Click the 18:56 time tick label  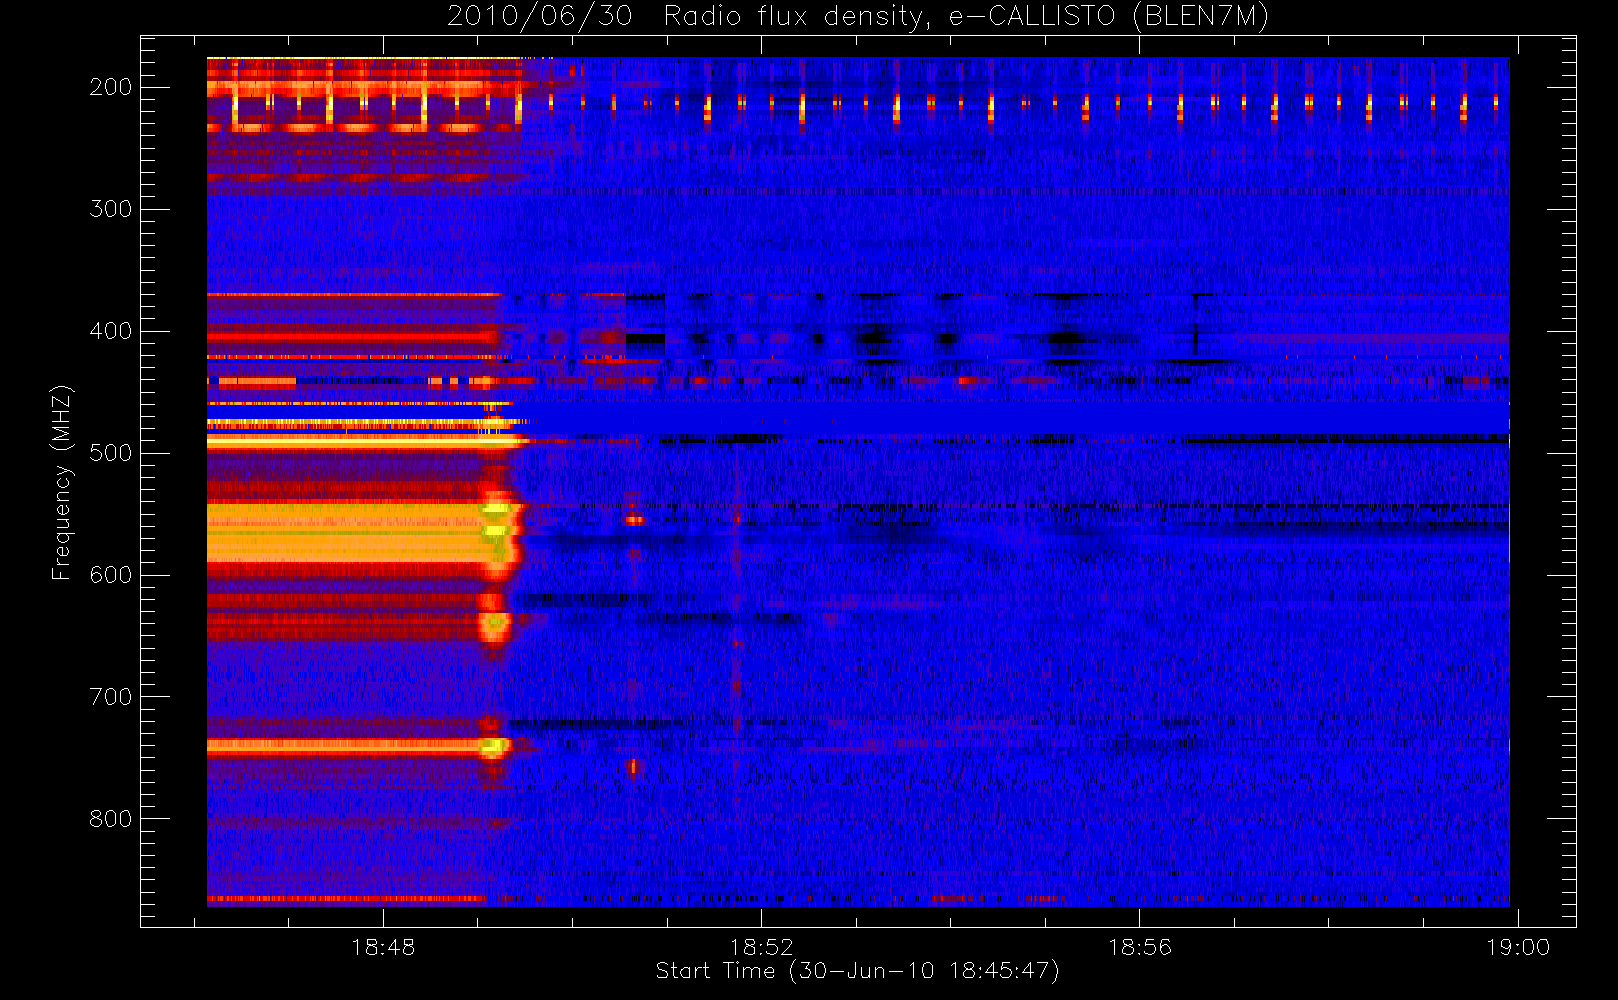coord(1139,946)
